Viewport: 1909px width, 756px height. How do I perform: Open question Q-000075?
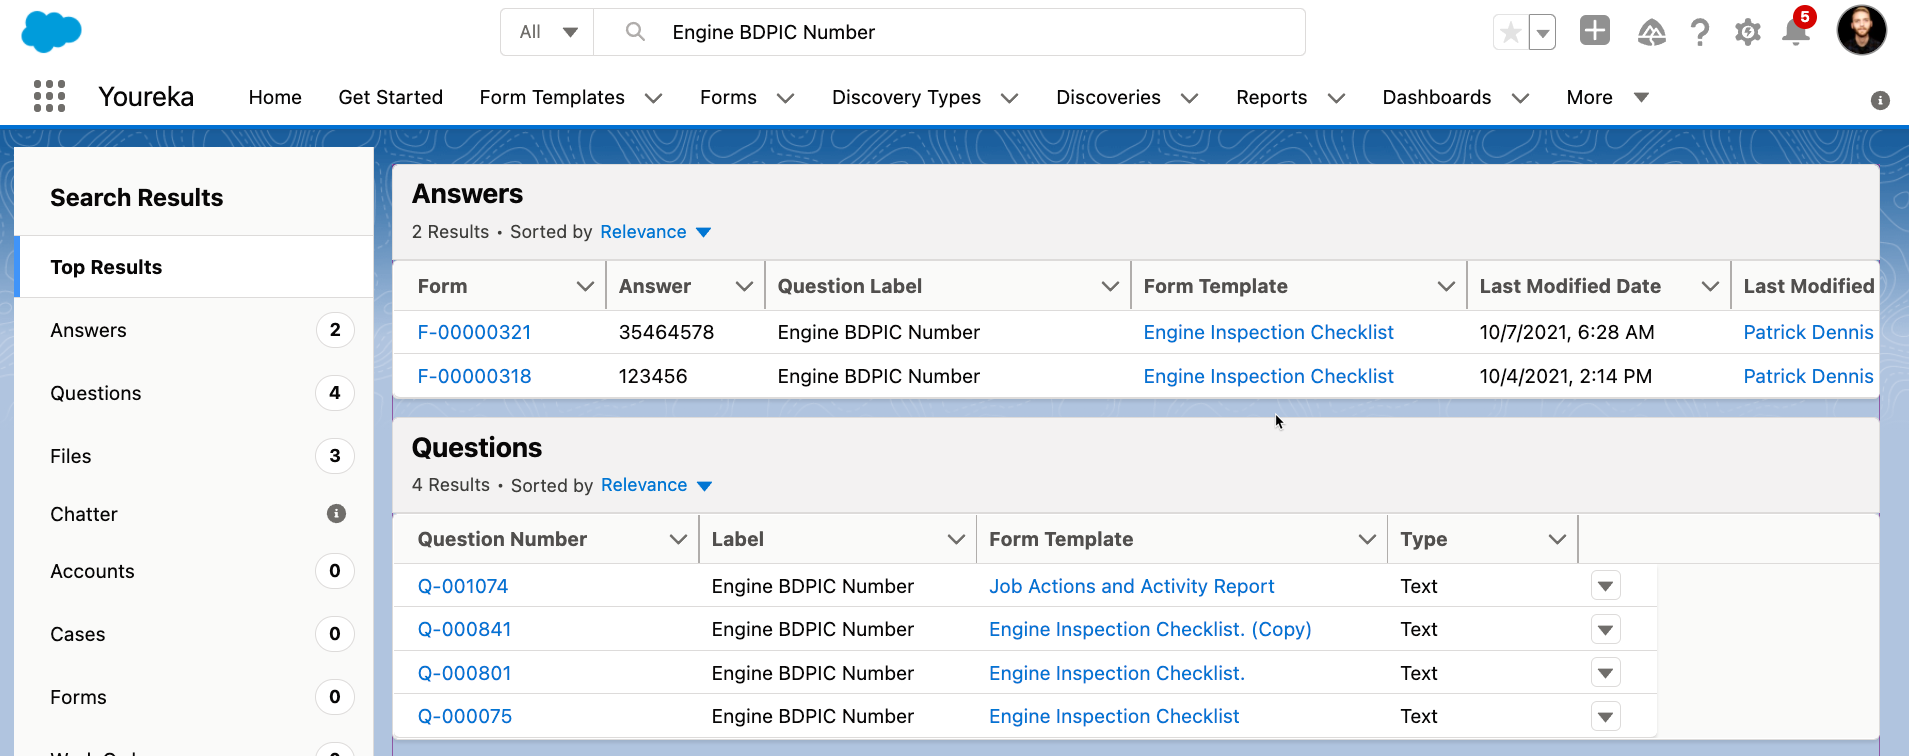point(465,716)
